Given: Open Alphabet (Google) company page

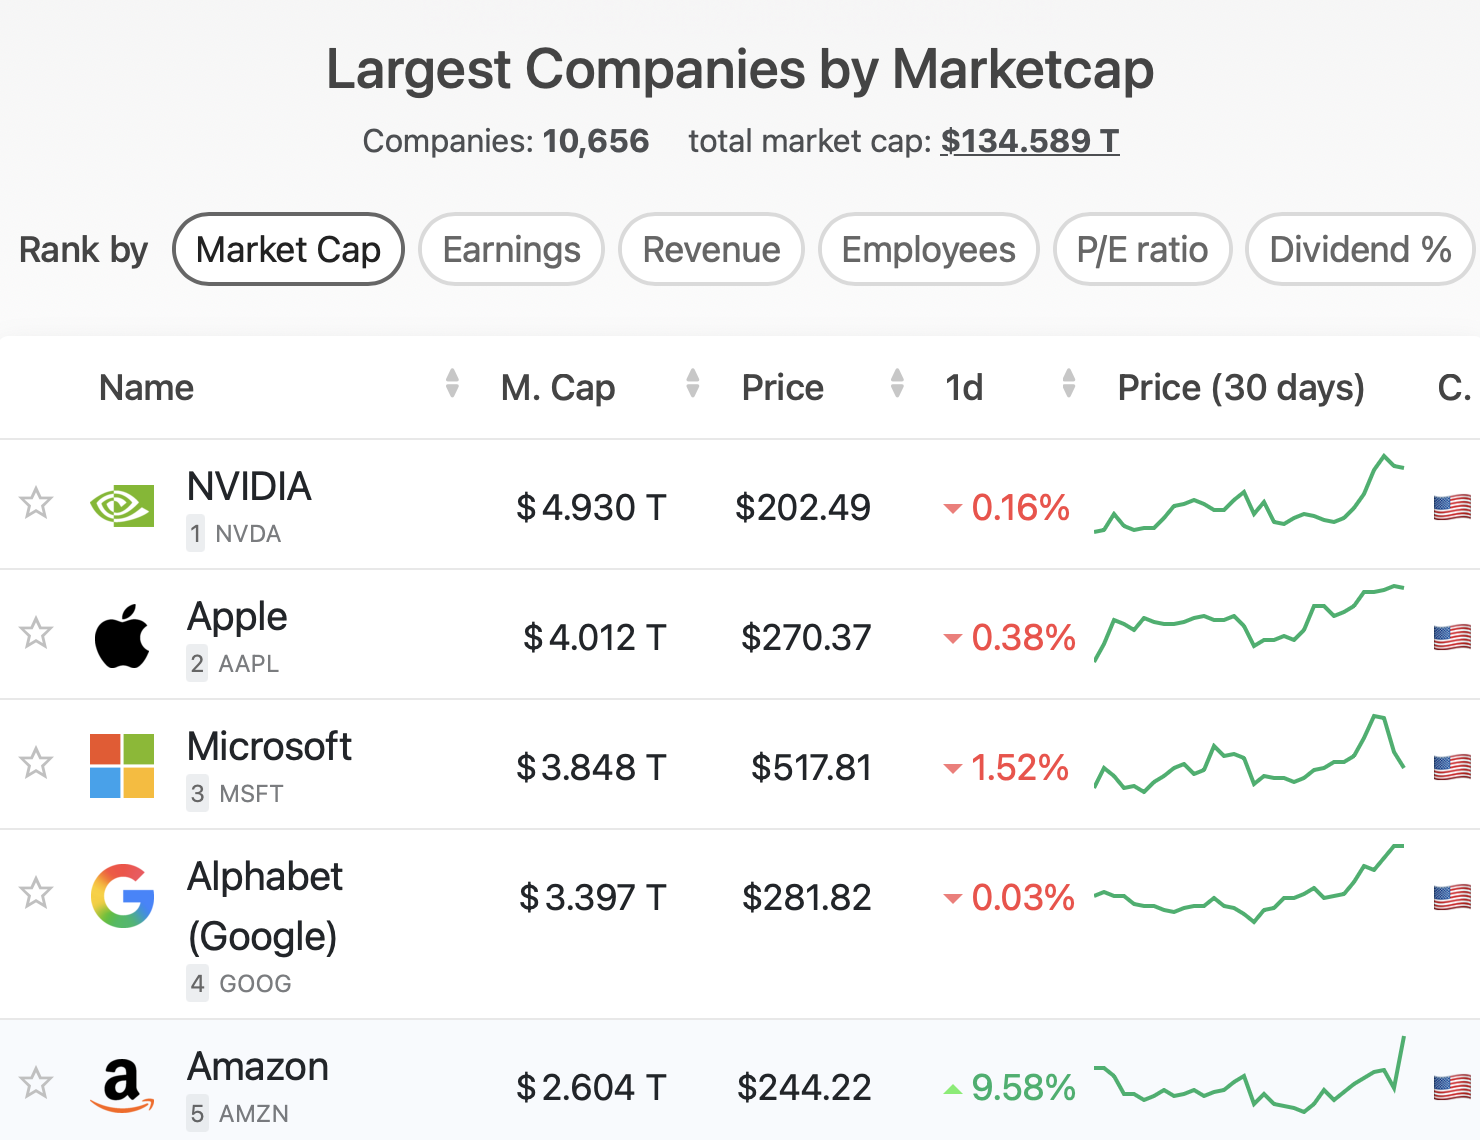Looking at the screenshot, I should click(265, 906).
